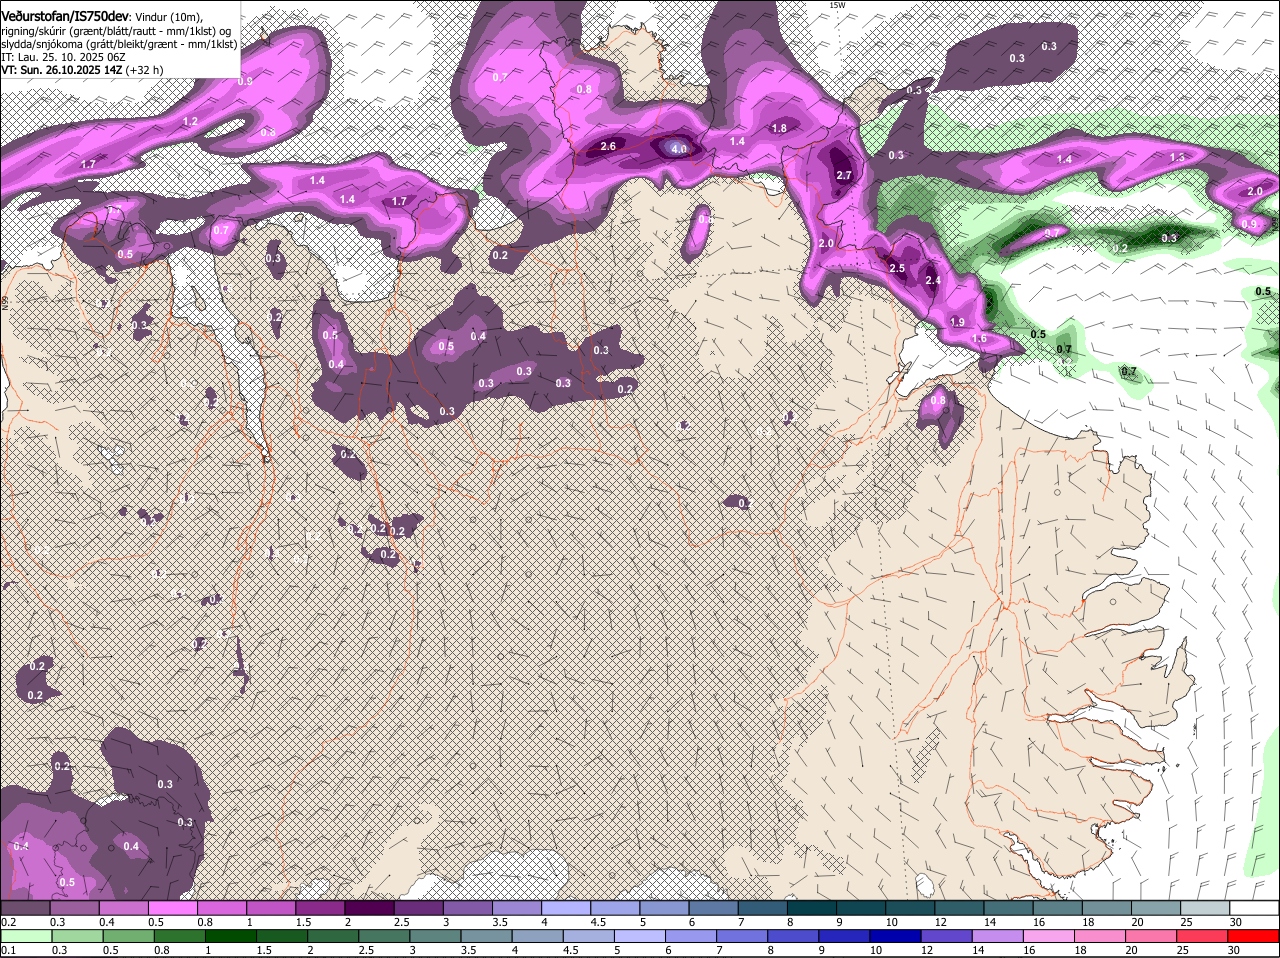Click the 30 tick label in bottom legend row
This screenshot has width=1280, height=958.
[1235, 950]
